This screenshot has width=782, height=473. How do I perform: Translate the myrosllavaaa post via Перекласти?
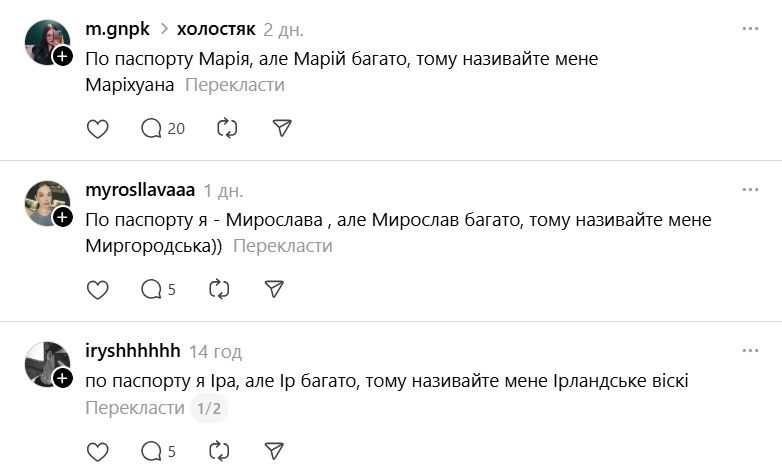(282, 246)
